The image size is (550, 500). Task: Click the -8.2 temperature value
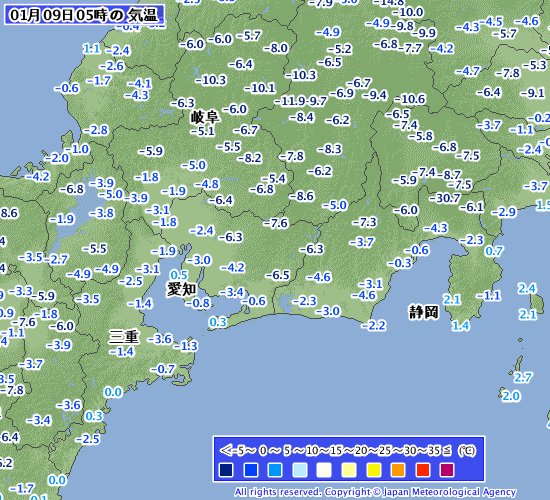tap(249, 158)
